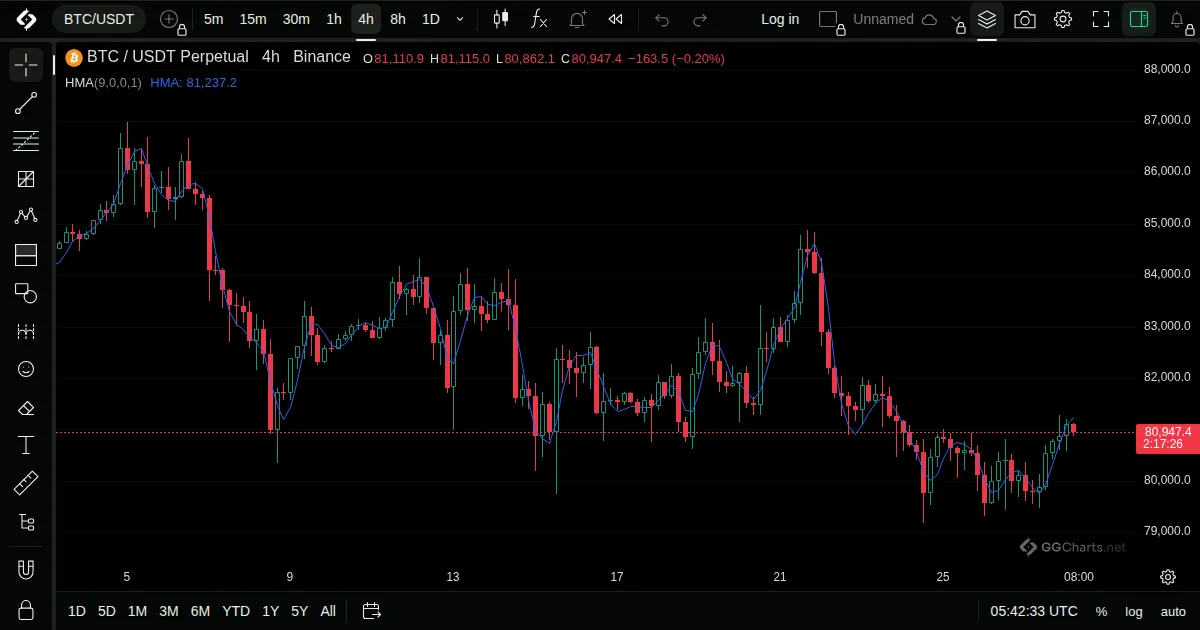Expand the layout name dropdown arrow

click(958, 19)
